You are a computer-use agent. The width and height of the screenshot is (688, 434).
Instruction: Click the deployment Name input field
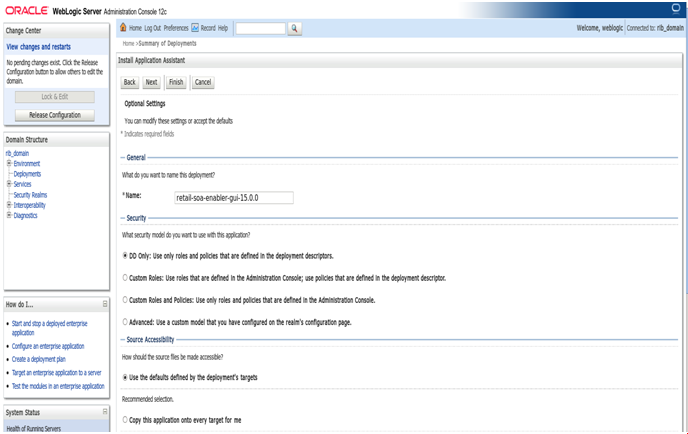pyautogui.click(x=234, y=197)
